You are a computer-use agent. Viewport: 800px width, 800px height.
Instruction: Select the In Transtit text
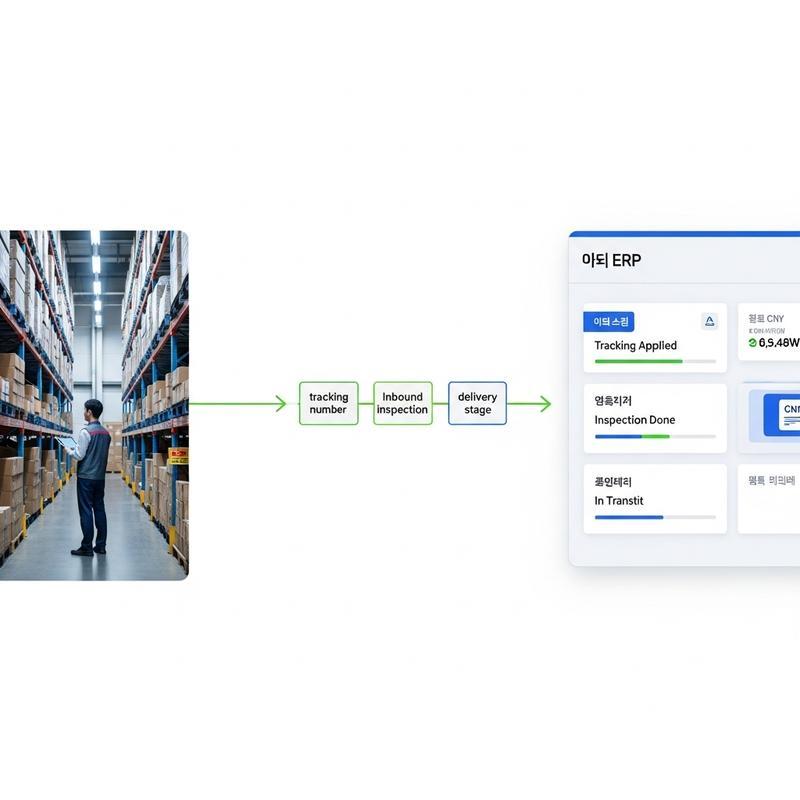pyautogui.click(x=618, y=501)
